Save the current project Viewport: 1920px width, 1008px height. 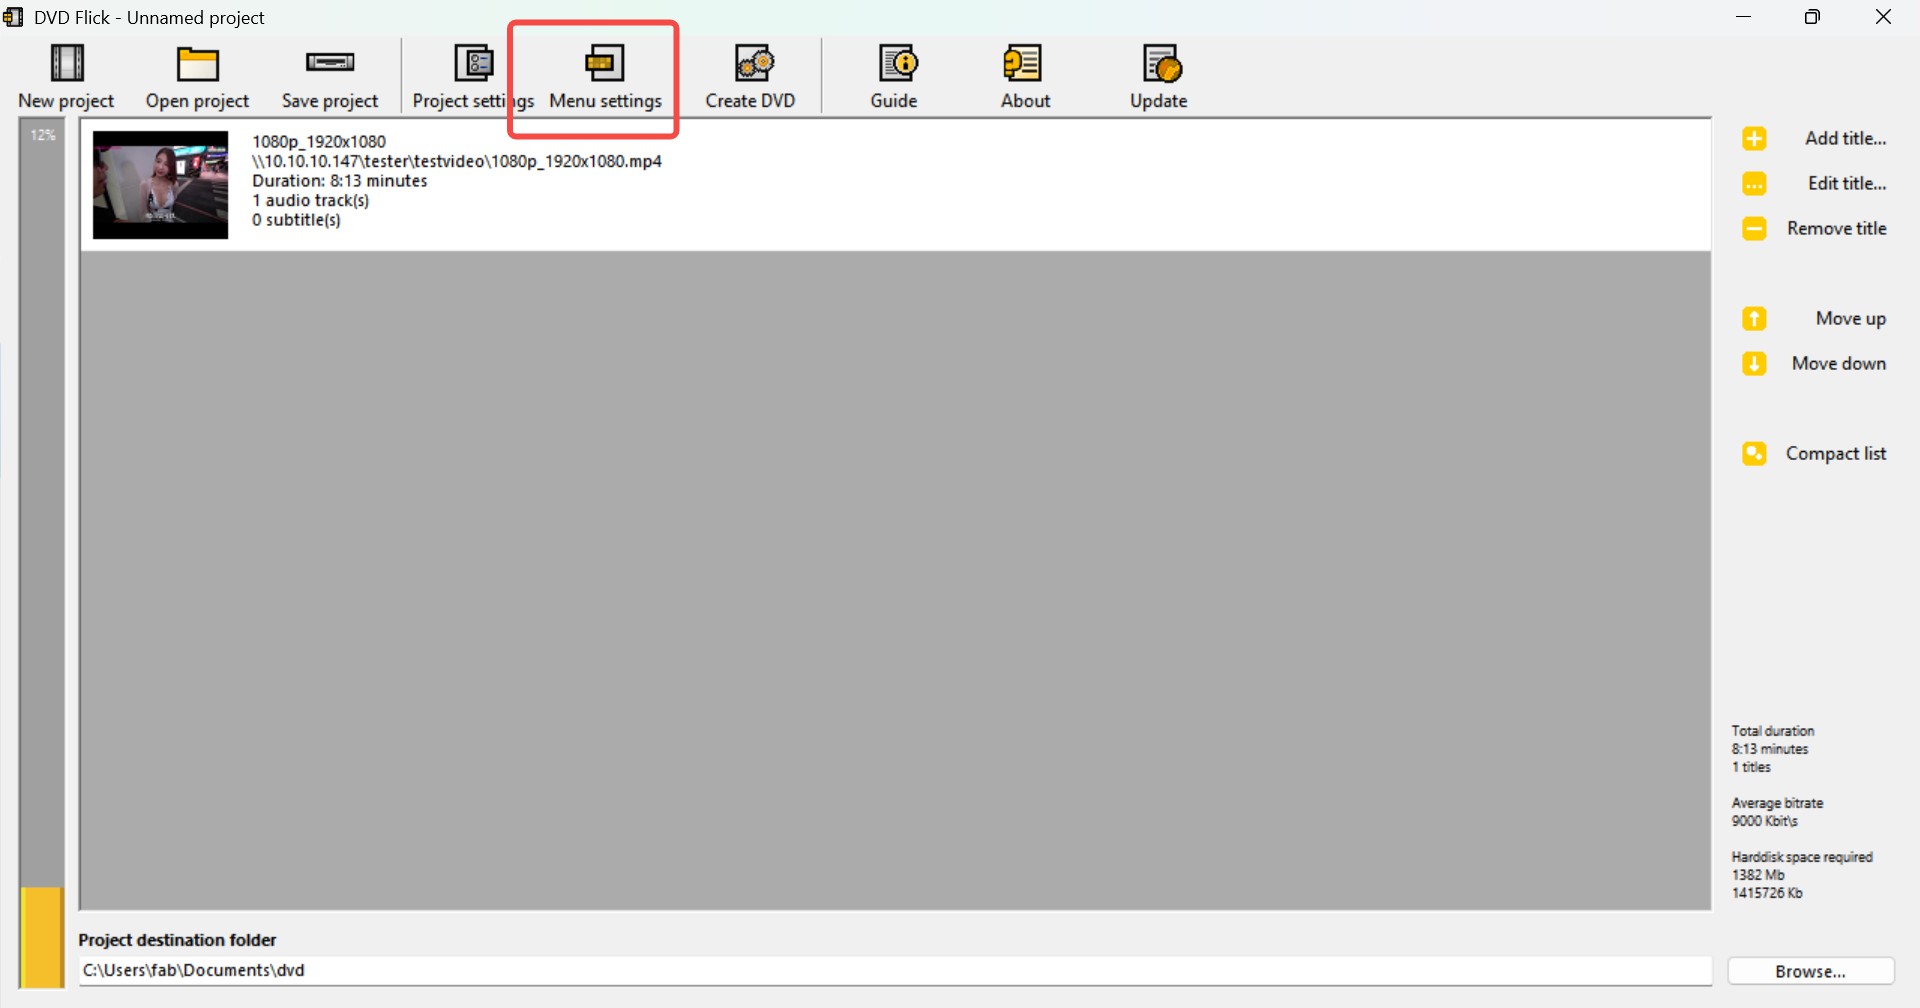330,75
